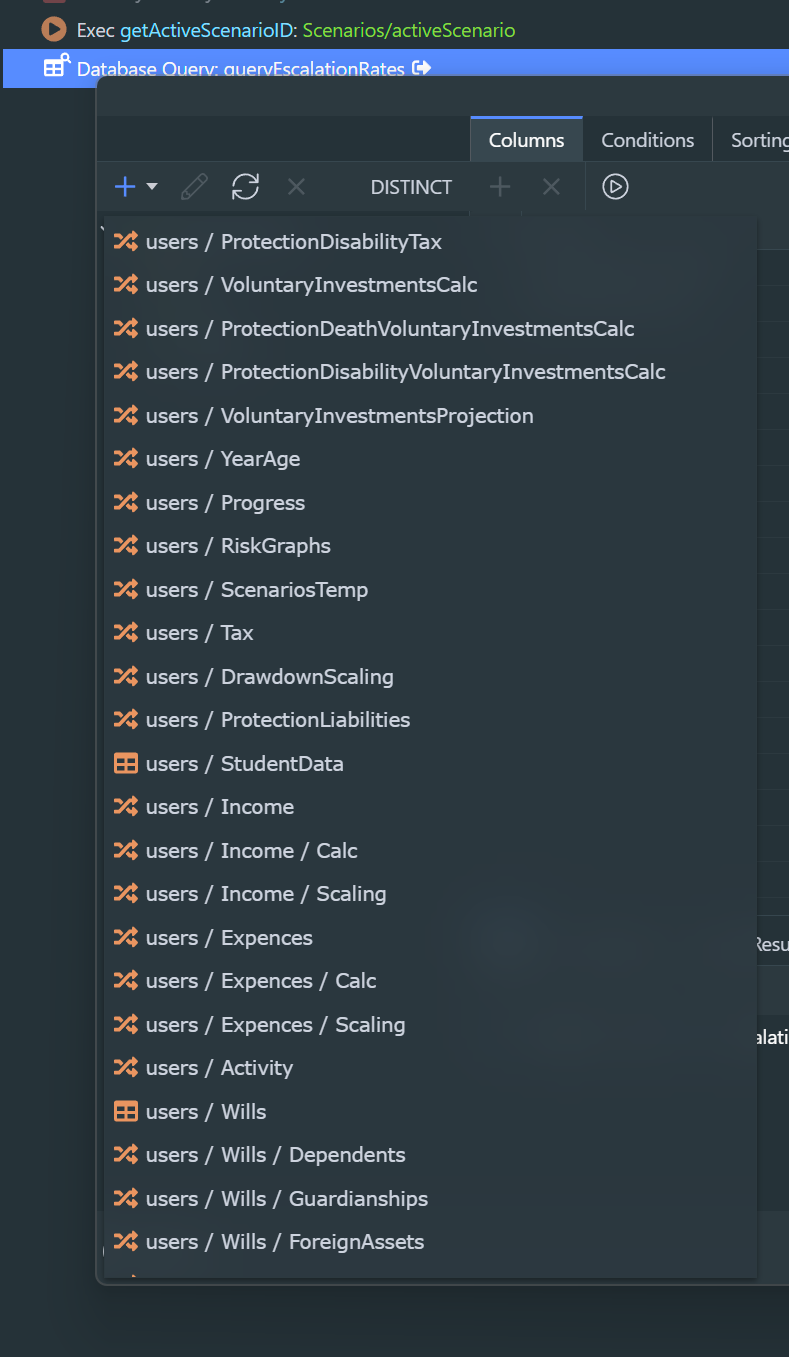Select the Columns tab
This screenshot has height=1357, width=789.
(526, 140)
